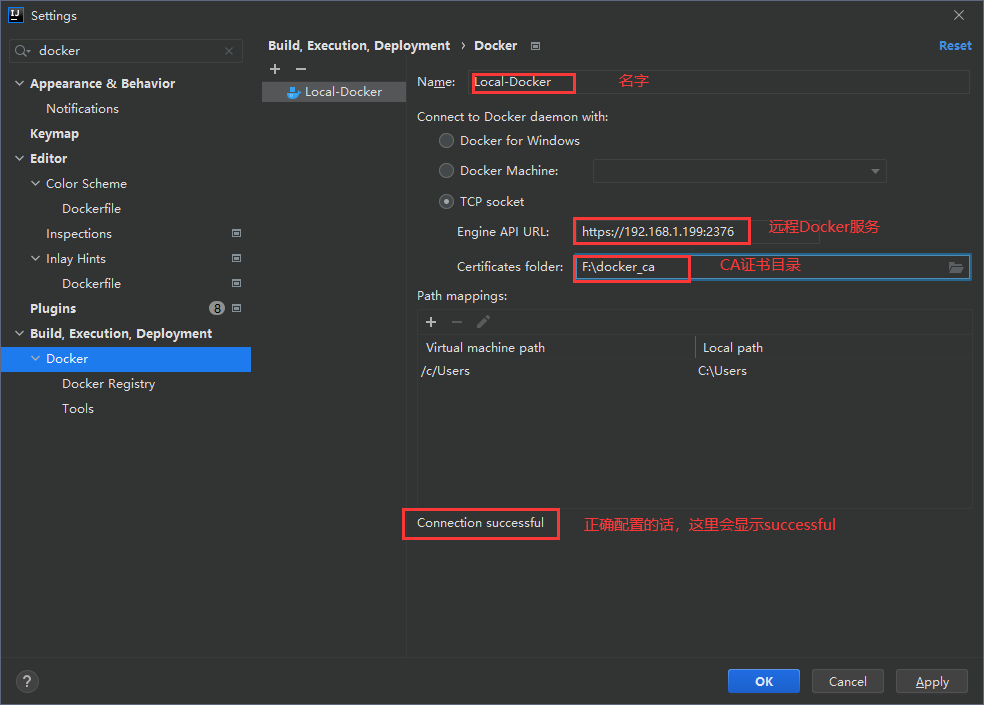Click the IntelliJ logo in the title bar
Image resolution: width=984 pixels, height=705 pixels.
16,15
